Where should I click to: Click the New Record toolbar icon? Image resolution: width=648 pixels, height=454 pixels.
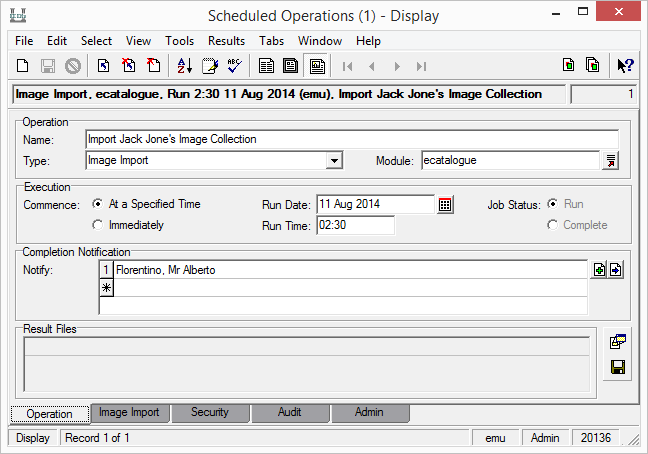[23, 66]
